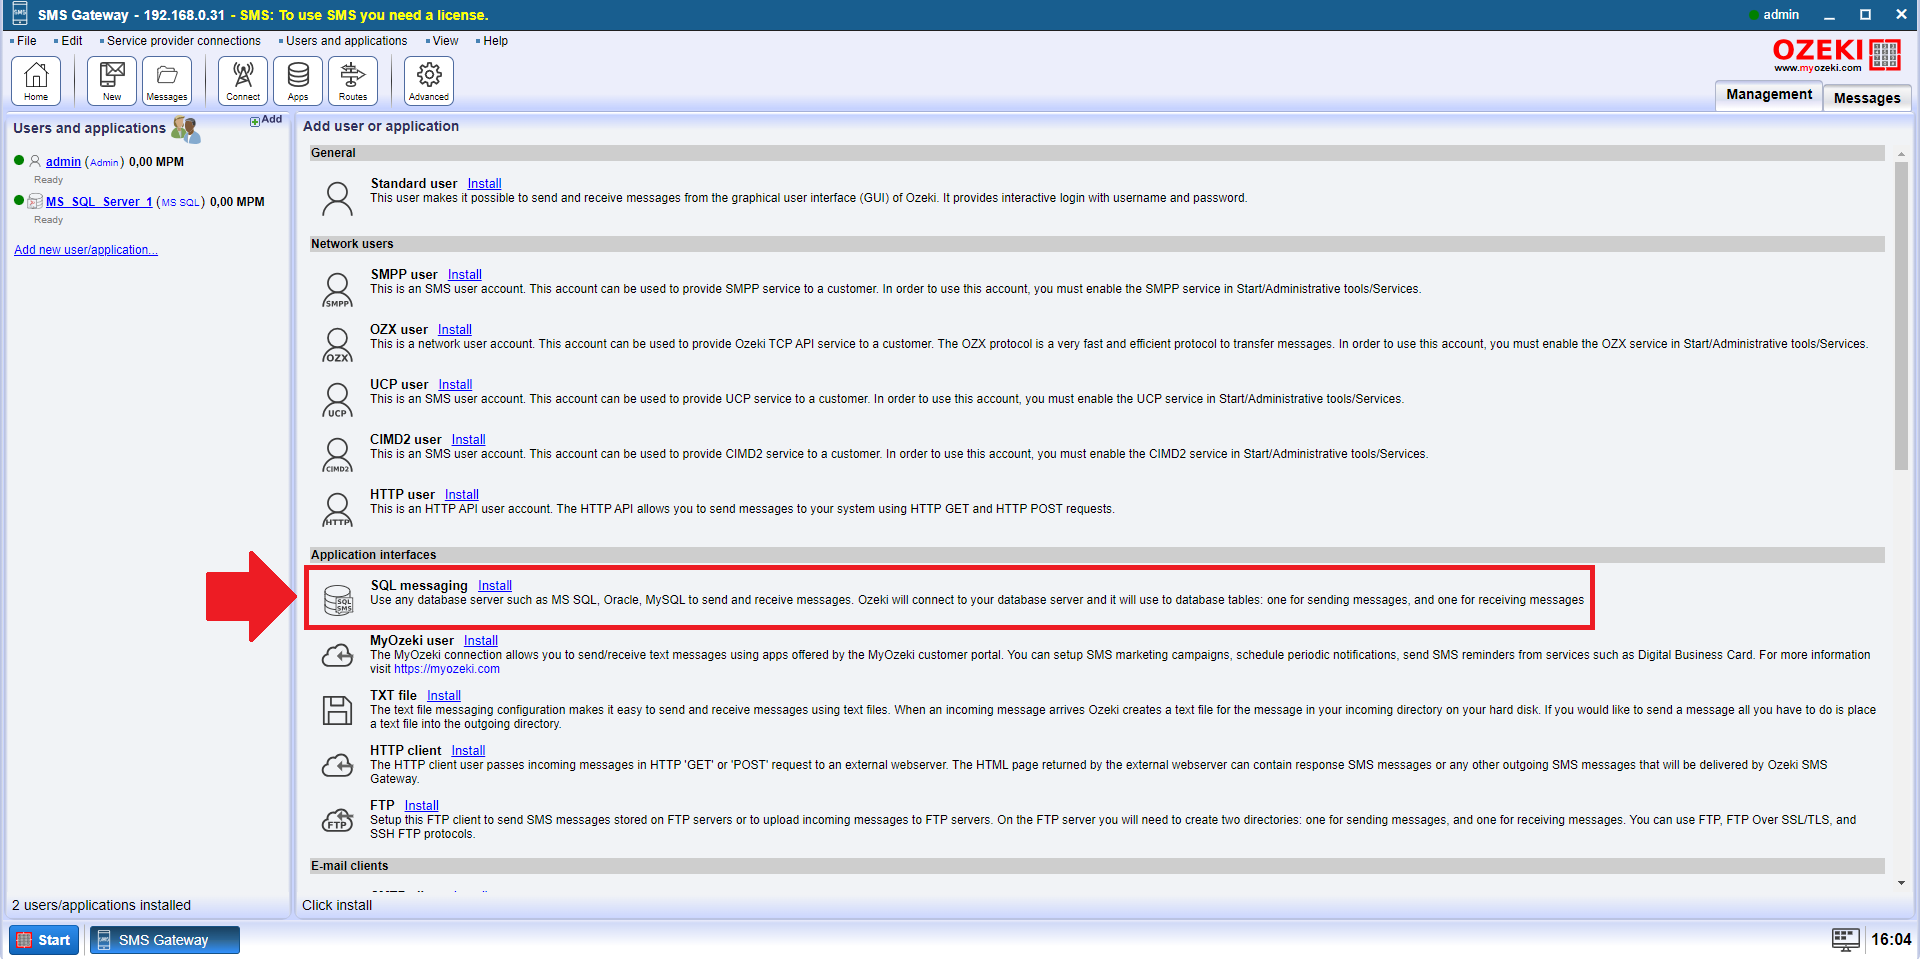1920x959 pixels.
Task: Install the UCP user
Action: click(x=455, y=385)
